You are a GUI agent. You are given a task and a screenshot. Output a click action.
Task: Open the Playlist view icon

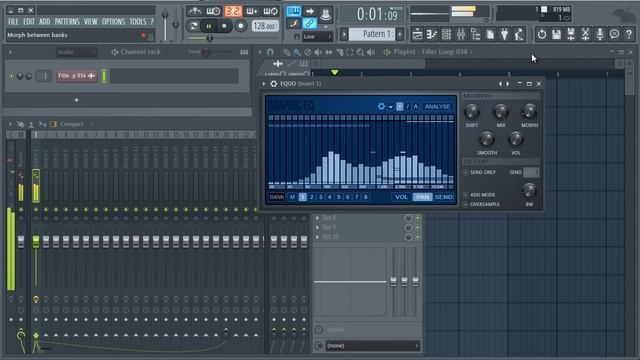point(417,35)
